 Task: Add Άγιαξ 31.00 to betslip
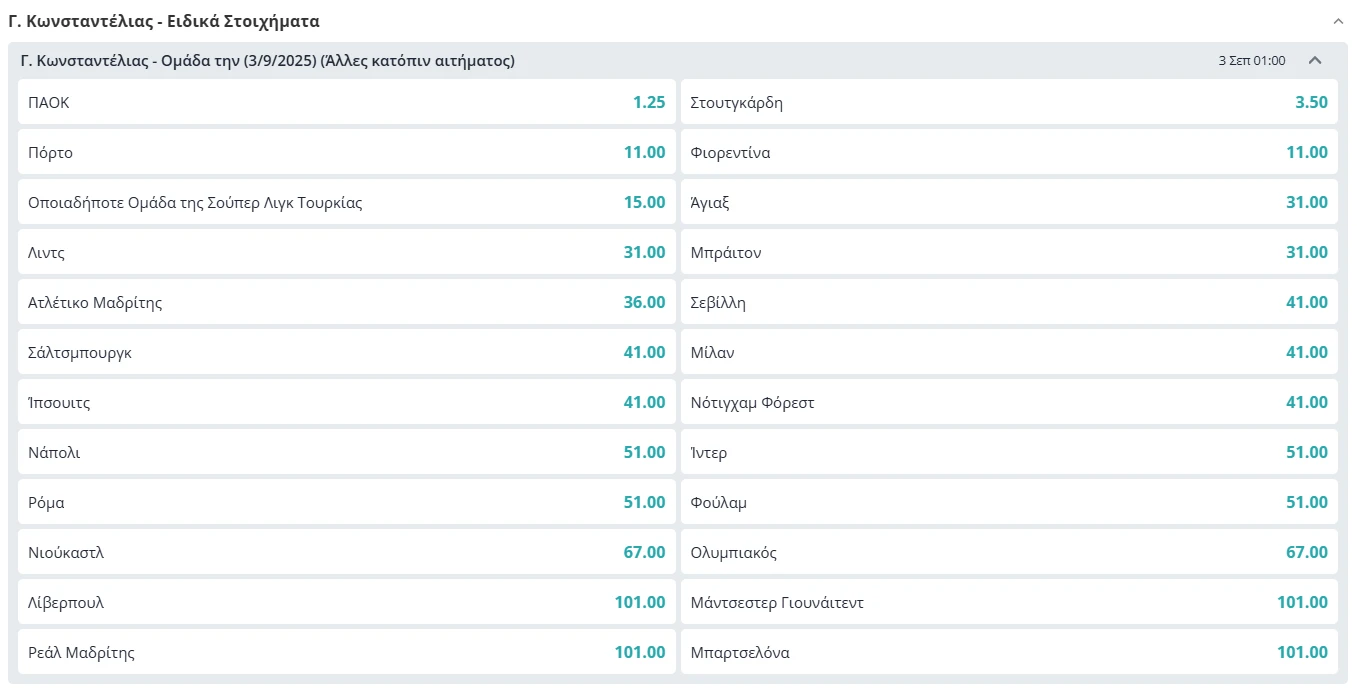pos(1008,202)
